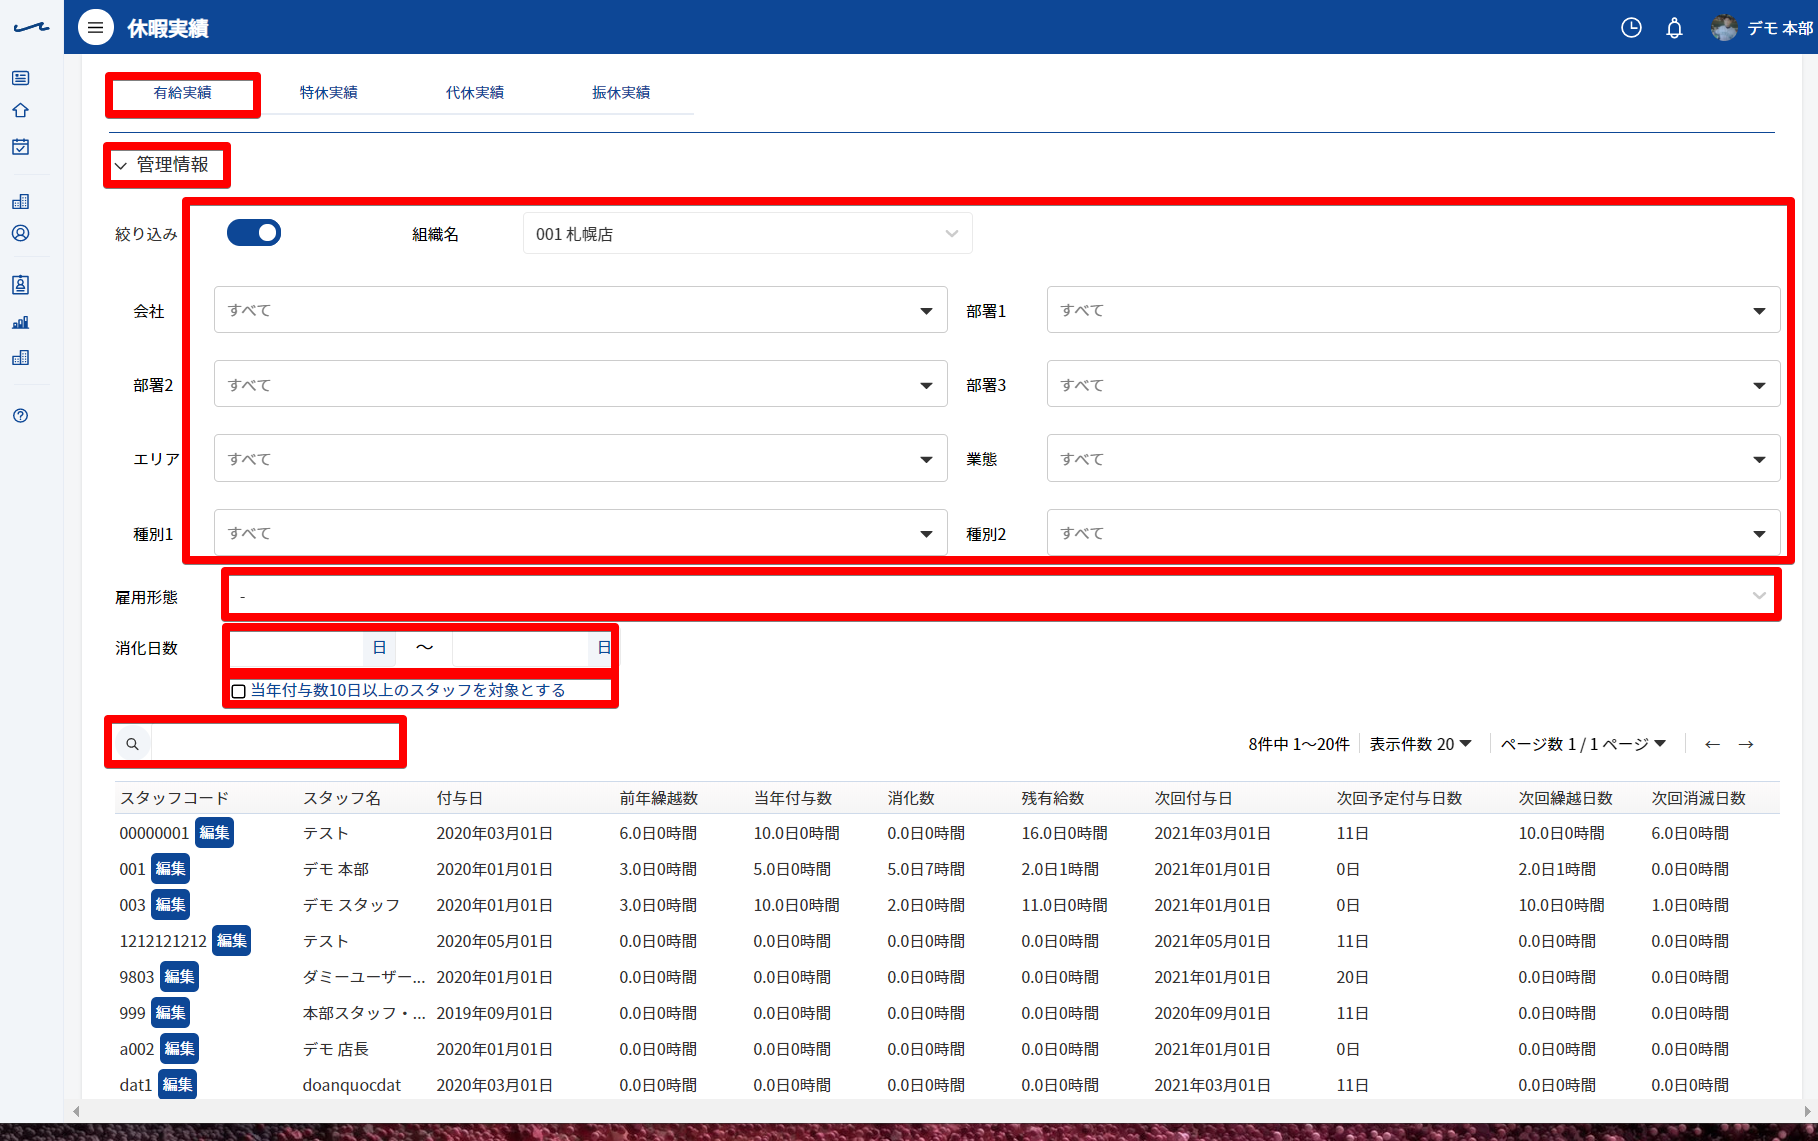The height and width of the screenshot is (1141, 1818).
Task: Open the 雇用形態 dropdown
Action: point(1001,596)
